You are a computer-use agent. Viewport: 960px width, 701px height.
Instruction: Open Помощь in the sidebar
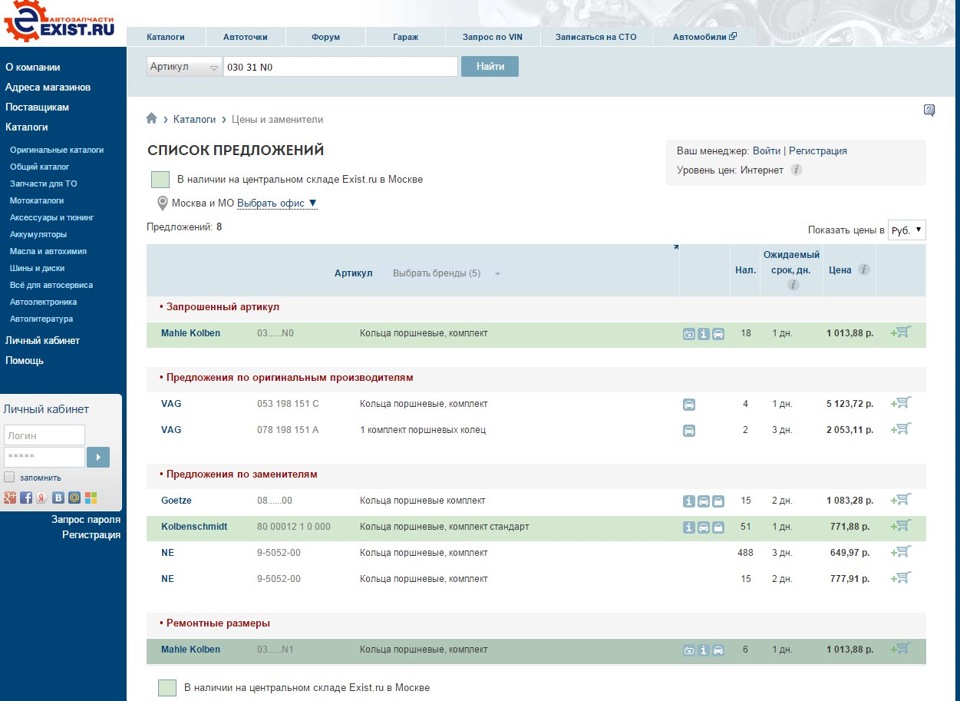coord(24,361)
